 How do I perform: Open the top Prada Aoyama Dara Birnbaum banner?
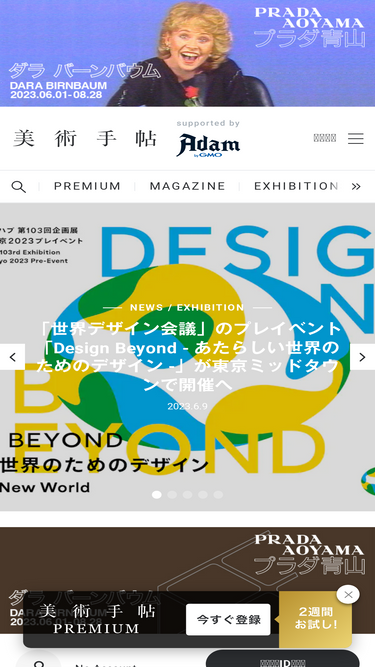tap(188, 53)
